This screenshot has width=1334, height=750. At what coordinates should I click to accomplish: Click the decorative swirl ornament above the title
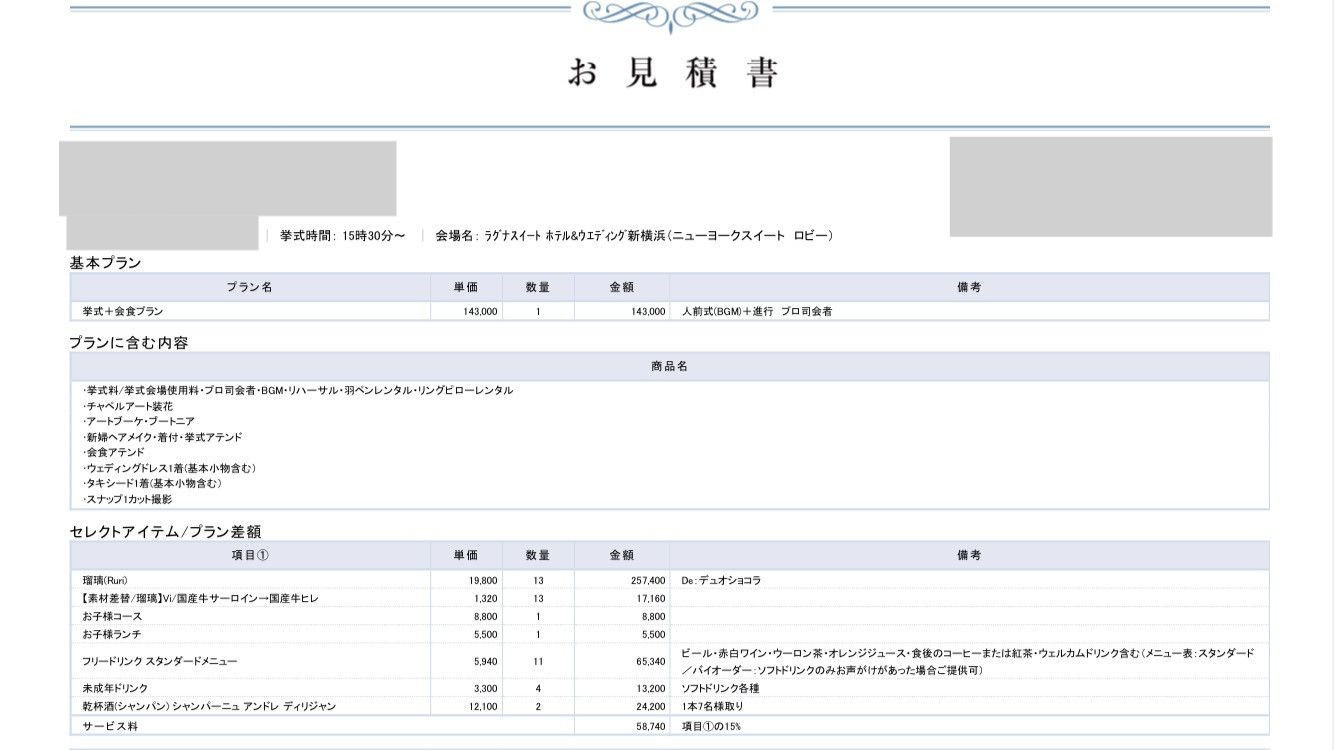(670, 13)
